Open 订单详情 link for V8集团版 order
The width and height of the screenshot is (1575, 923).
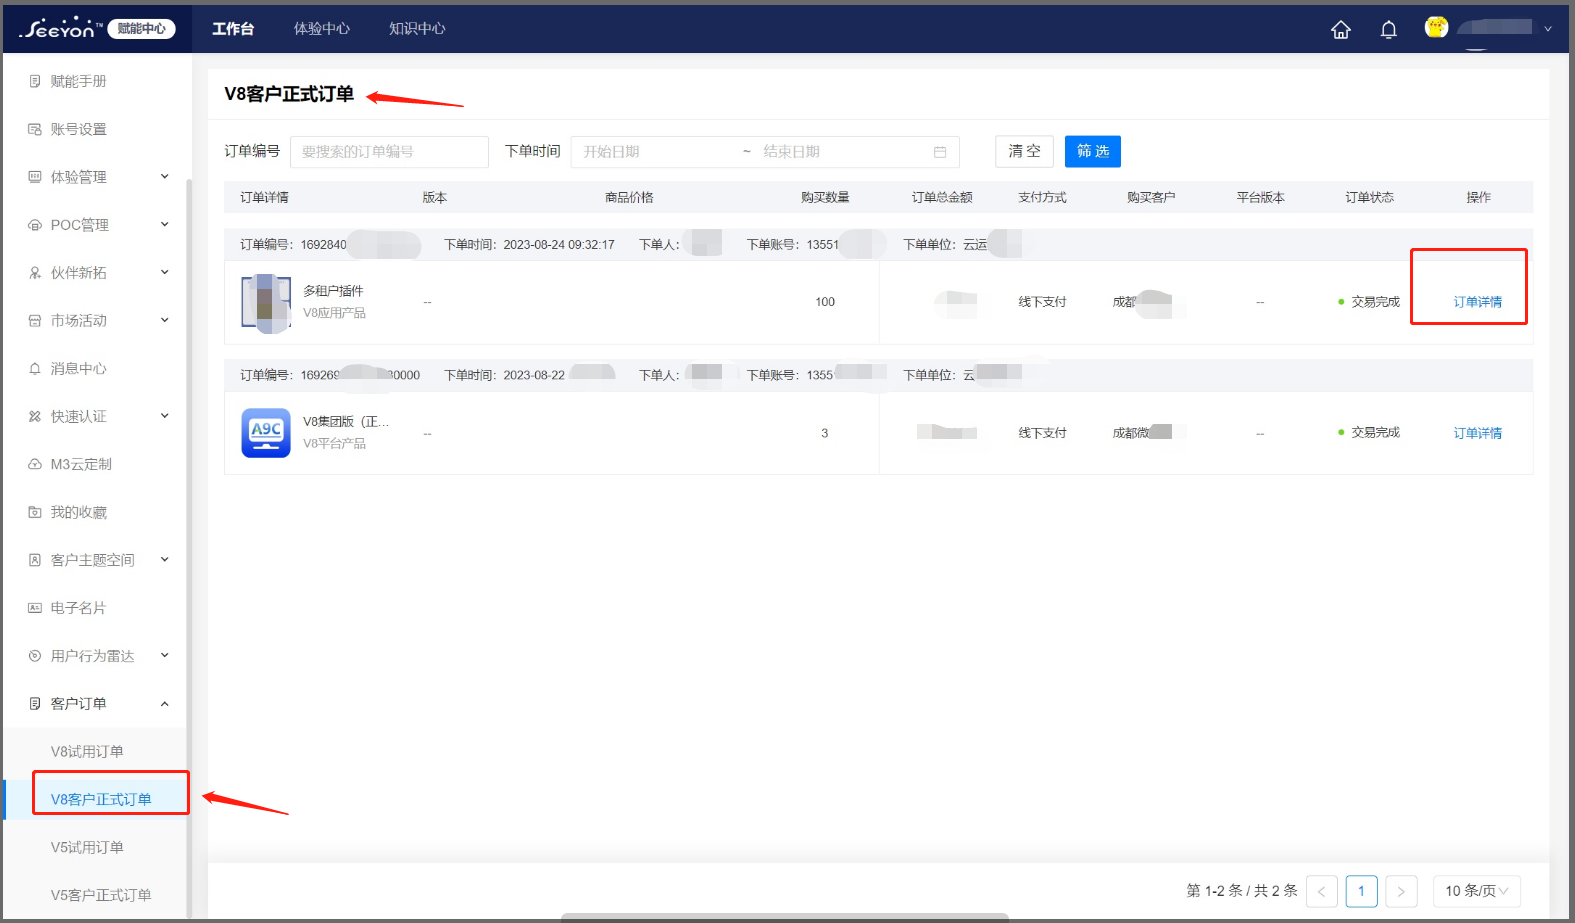click(x=1478, y=433)
